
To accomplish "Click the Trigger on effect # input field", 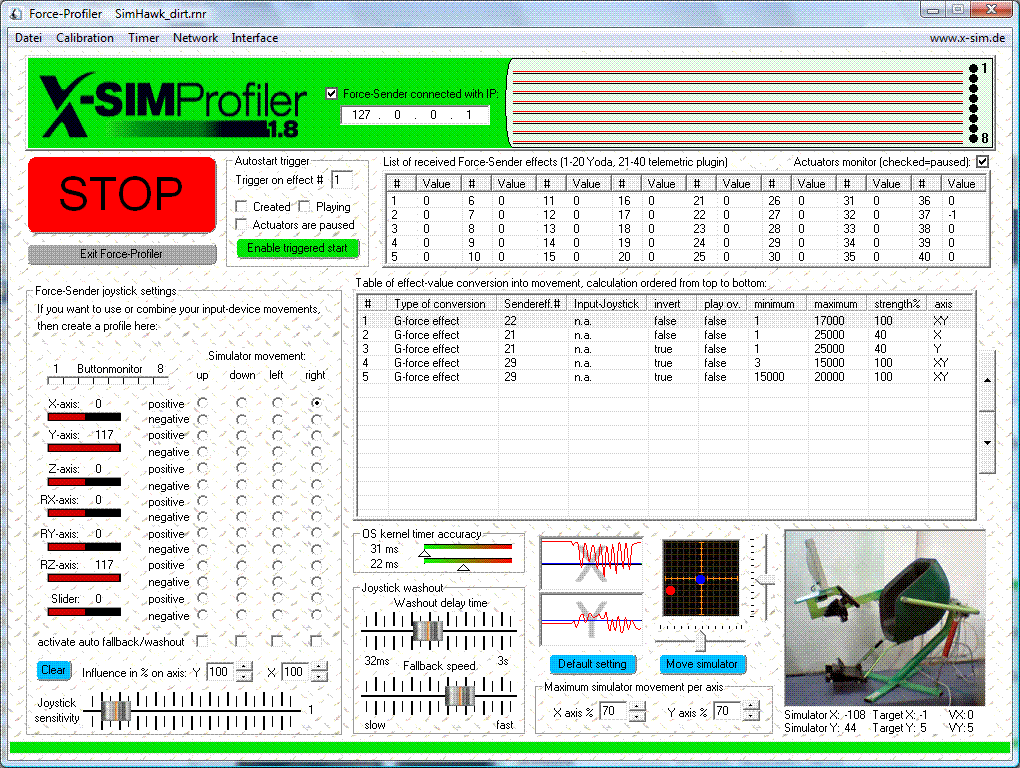I will [342, 179].
